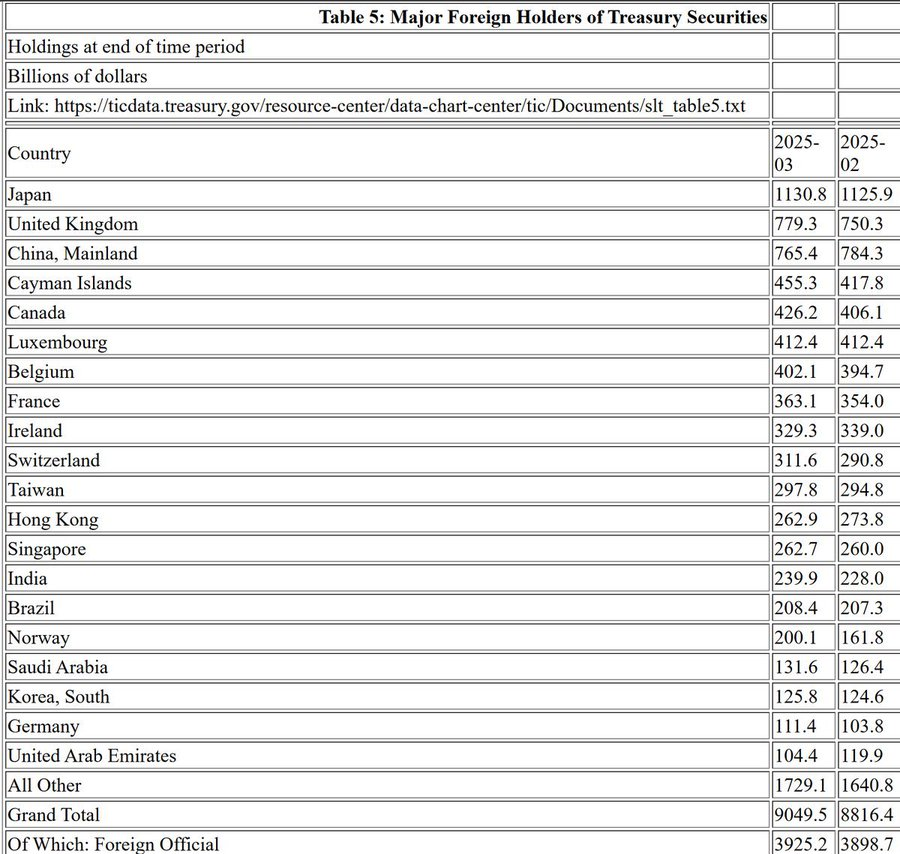Select the Cayman Islands row label
Screen dimensions: 900x854
coord(69,283)
